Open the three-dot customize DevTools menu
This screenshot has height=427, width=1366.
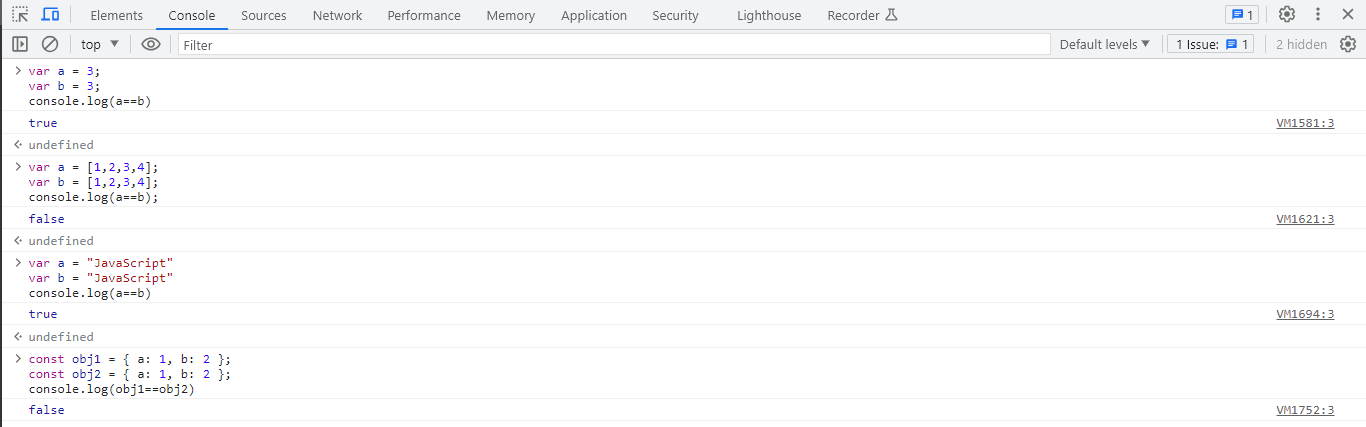1318,15
